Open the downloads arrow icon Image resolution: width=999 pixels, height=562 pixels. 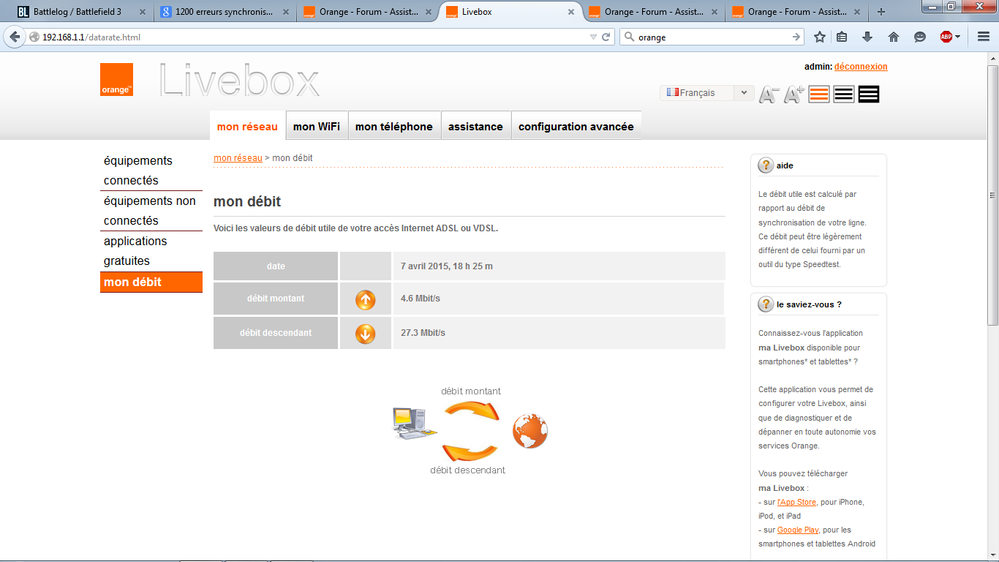pos(867,37)
